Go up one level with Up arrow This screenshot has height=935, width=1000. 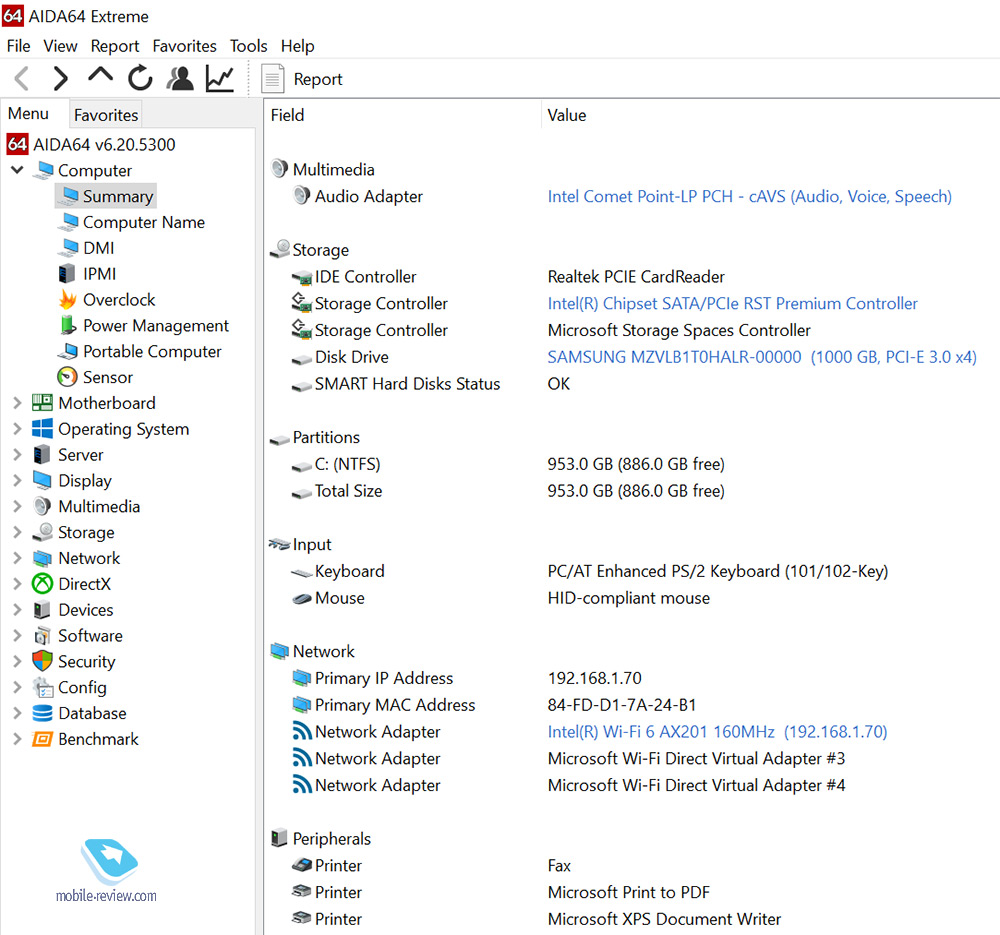click(100, 76)
